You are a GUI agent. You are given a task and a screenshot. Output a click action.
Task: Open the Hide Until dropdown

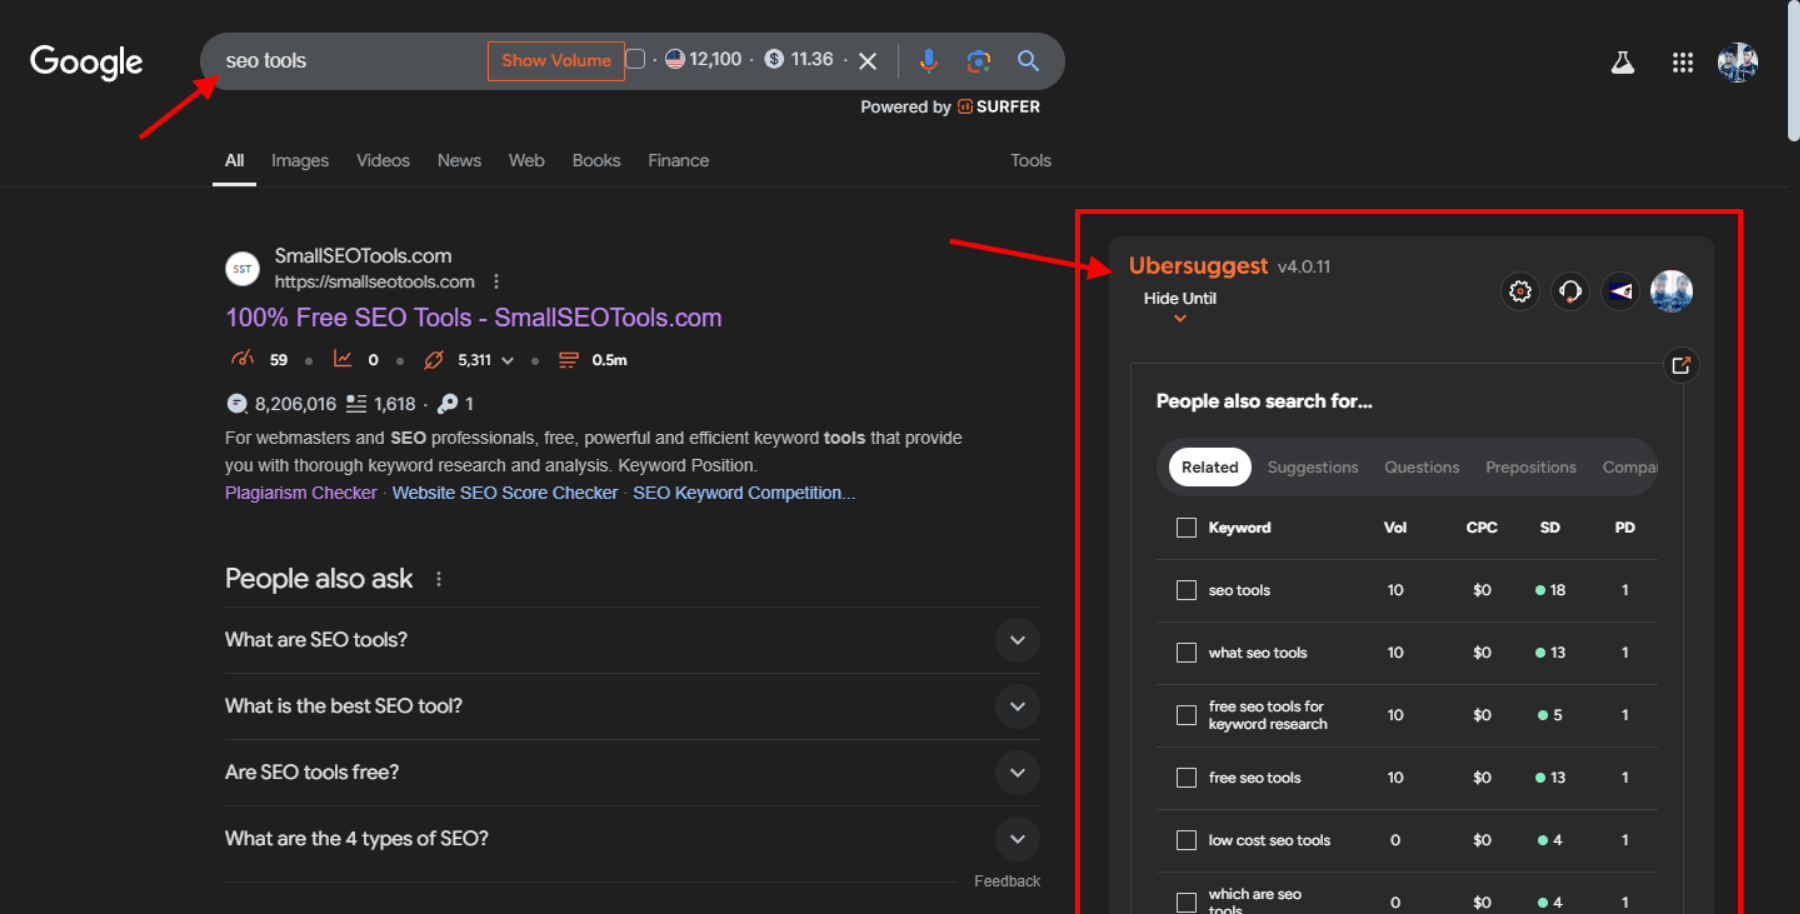click(x=1180, y=305)
